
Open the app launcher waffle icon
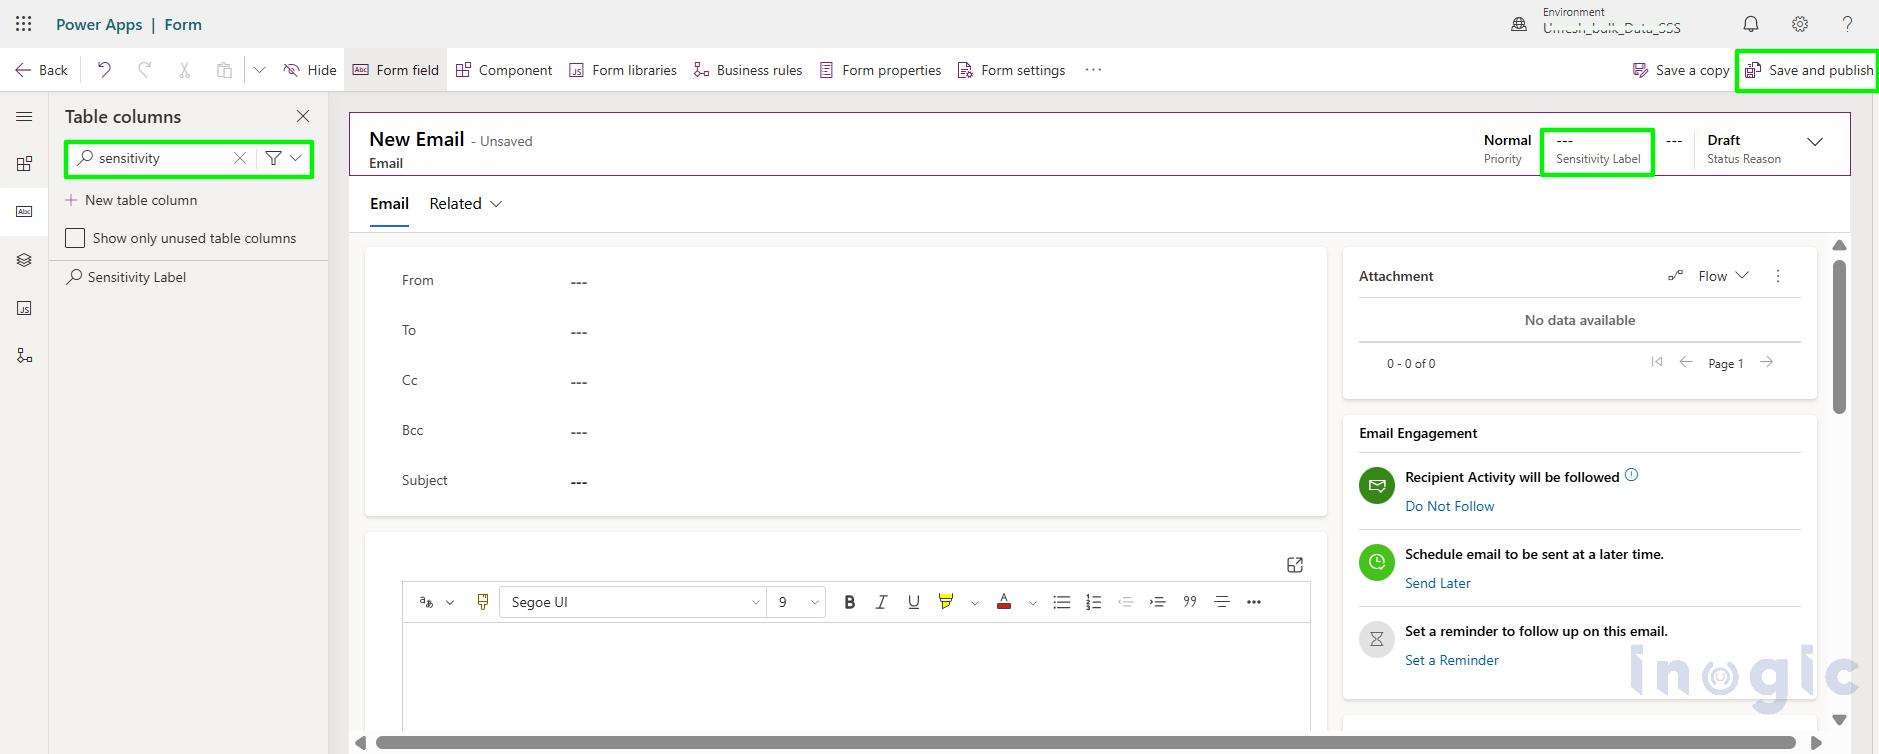pyautogui.click(x=24, y=24)
